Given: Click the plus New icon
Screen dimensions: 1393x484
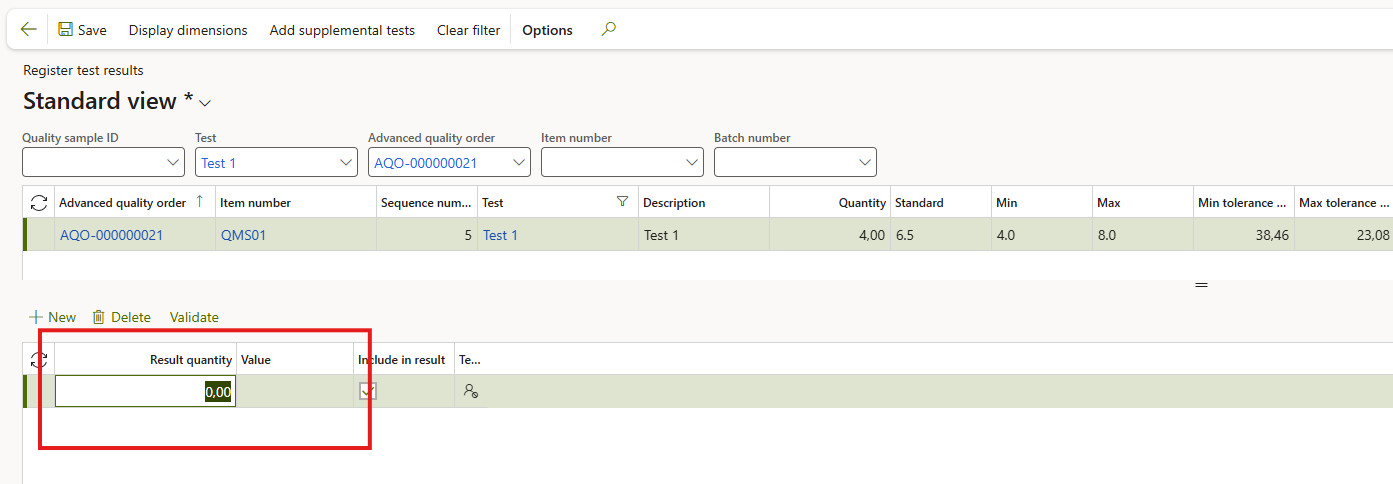Looking at the screenshot, I should pos(36,317).
